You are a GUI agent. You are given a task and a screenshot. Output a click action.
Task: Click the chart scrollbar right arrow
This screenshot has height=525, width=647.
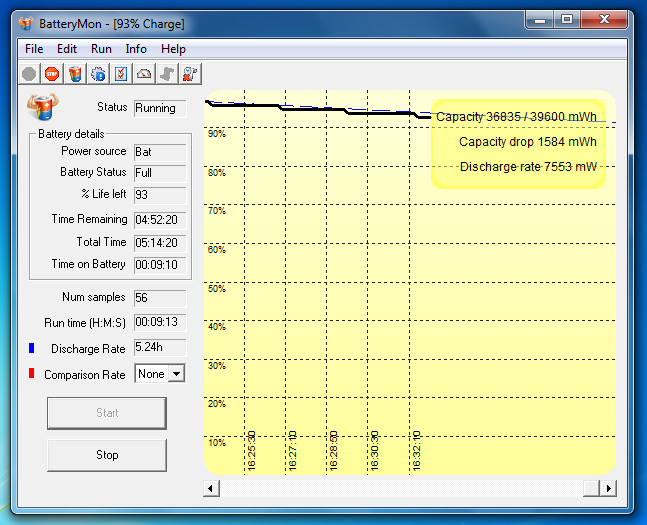click(x=608, y=489)
